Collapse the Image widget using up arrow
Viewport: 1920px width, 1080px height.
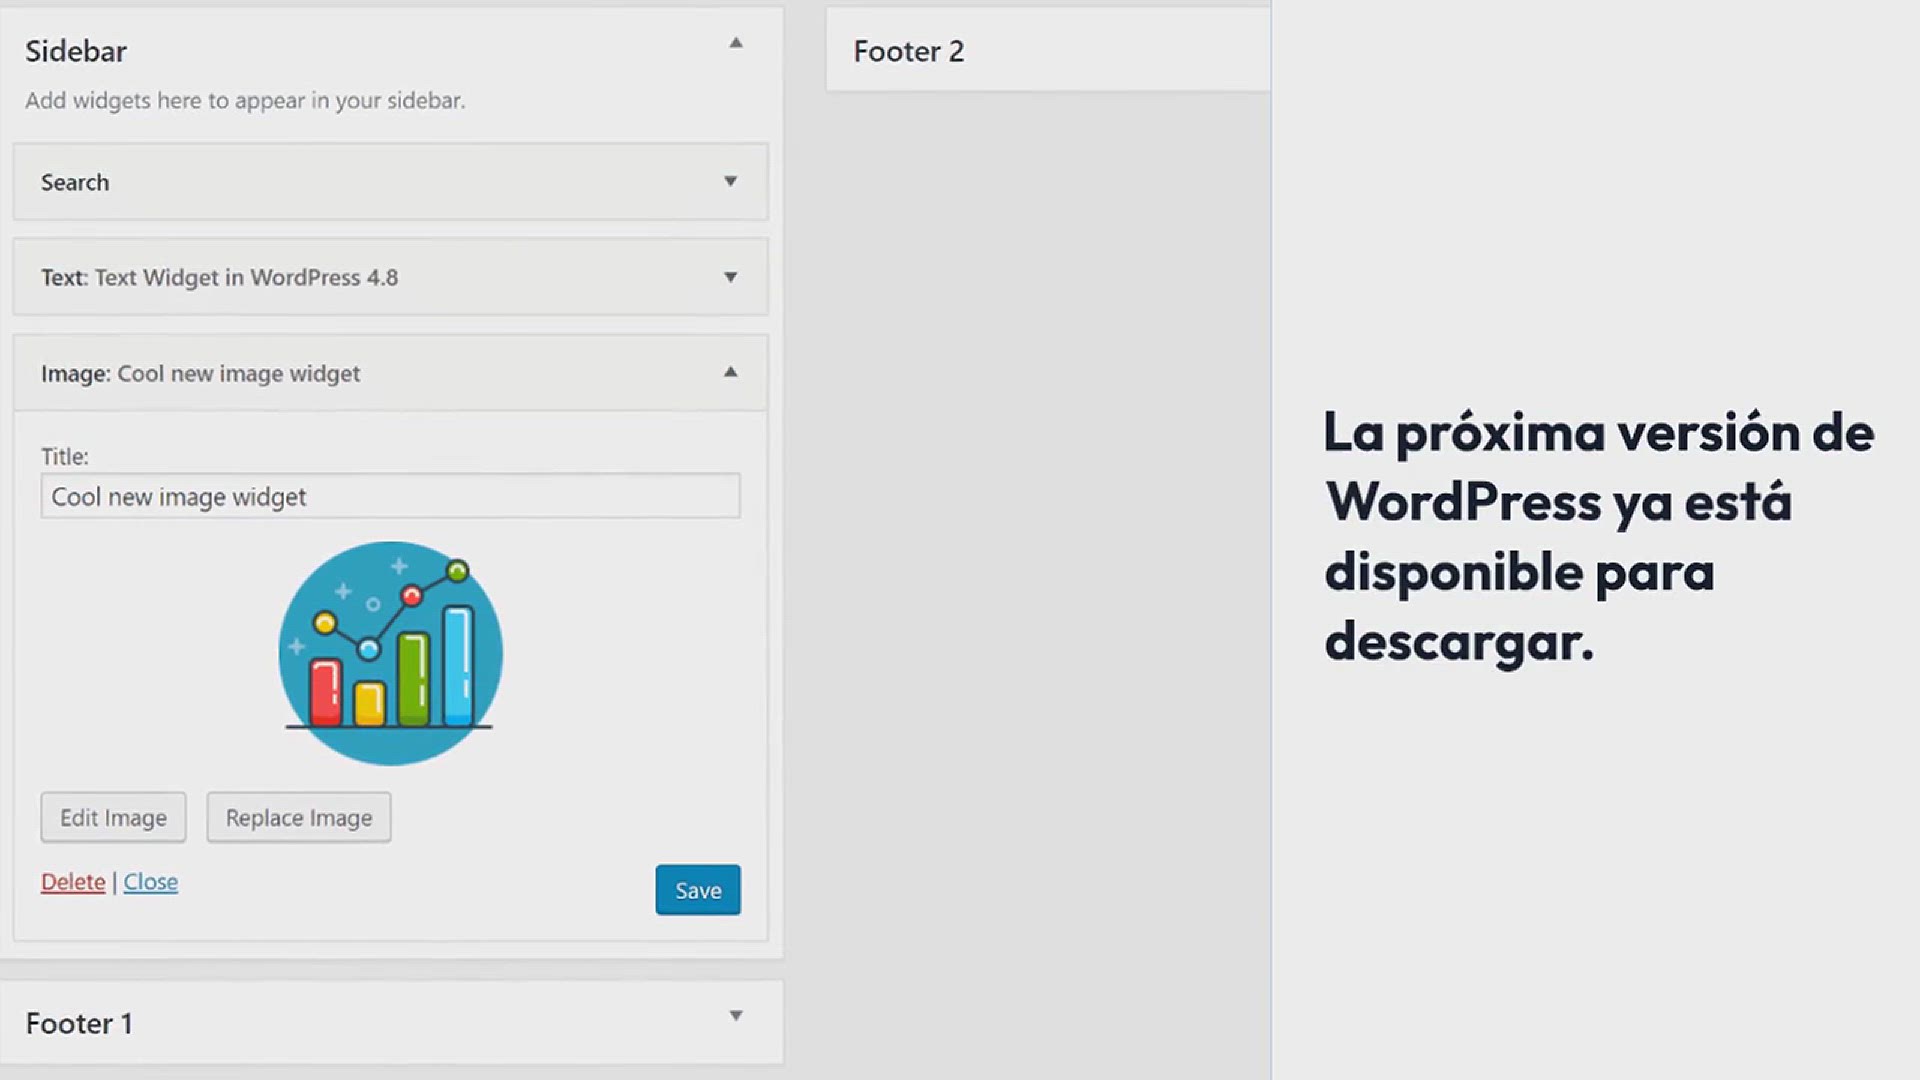point(731,372)
